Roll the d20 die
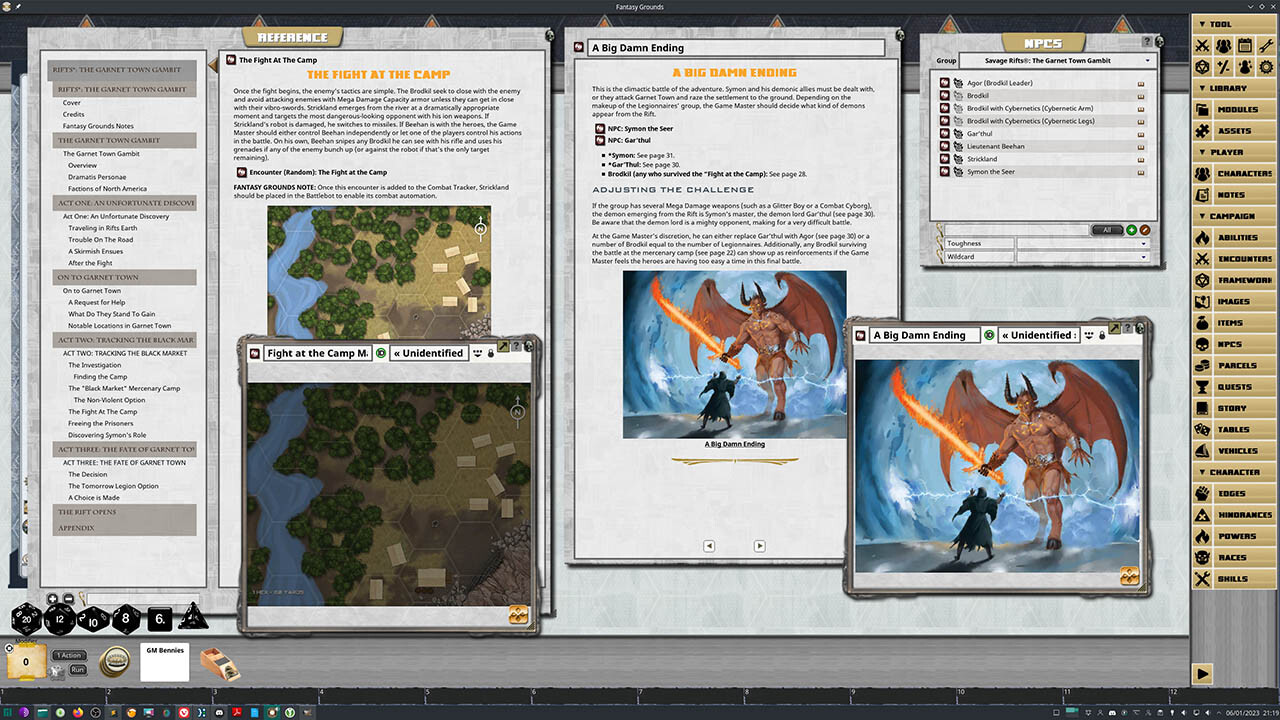1280x720 pixels. pos(26,620)
